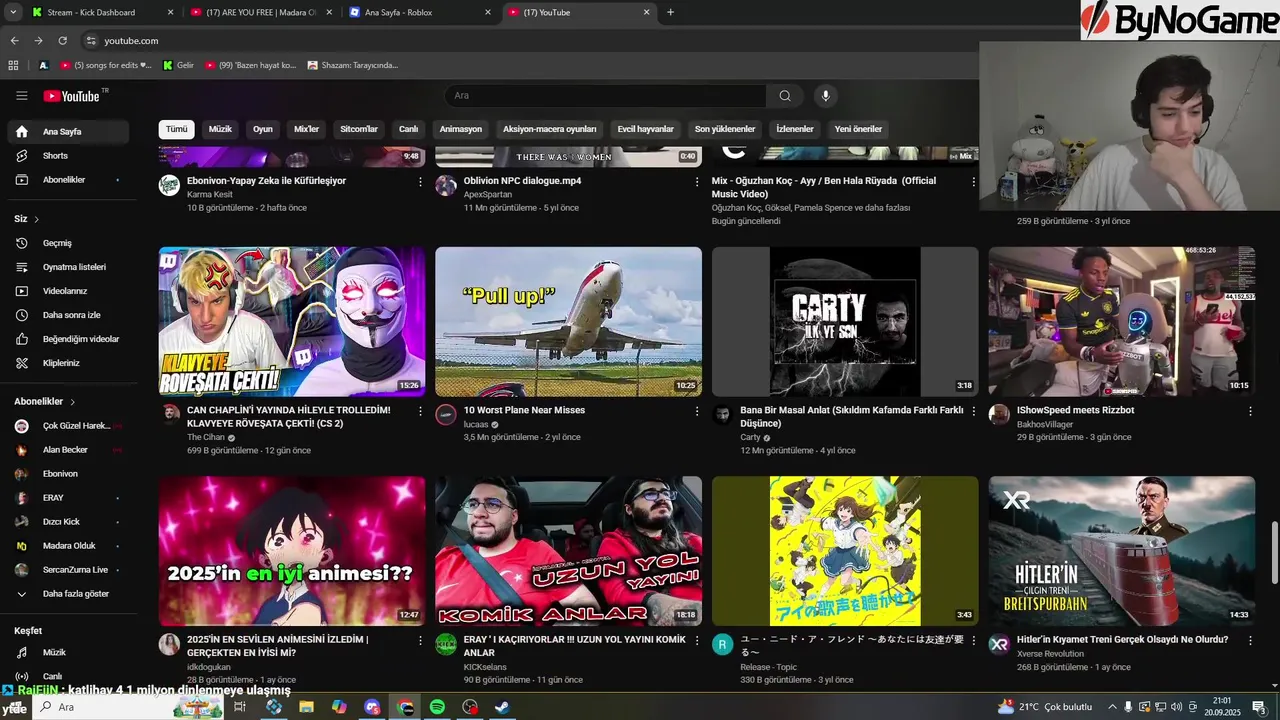Image resolution: width=1280 pixels, height=720 pixels.
Task: Open options for Bana Bir Masal Anlat
Action: [x=974, y=411]
